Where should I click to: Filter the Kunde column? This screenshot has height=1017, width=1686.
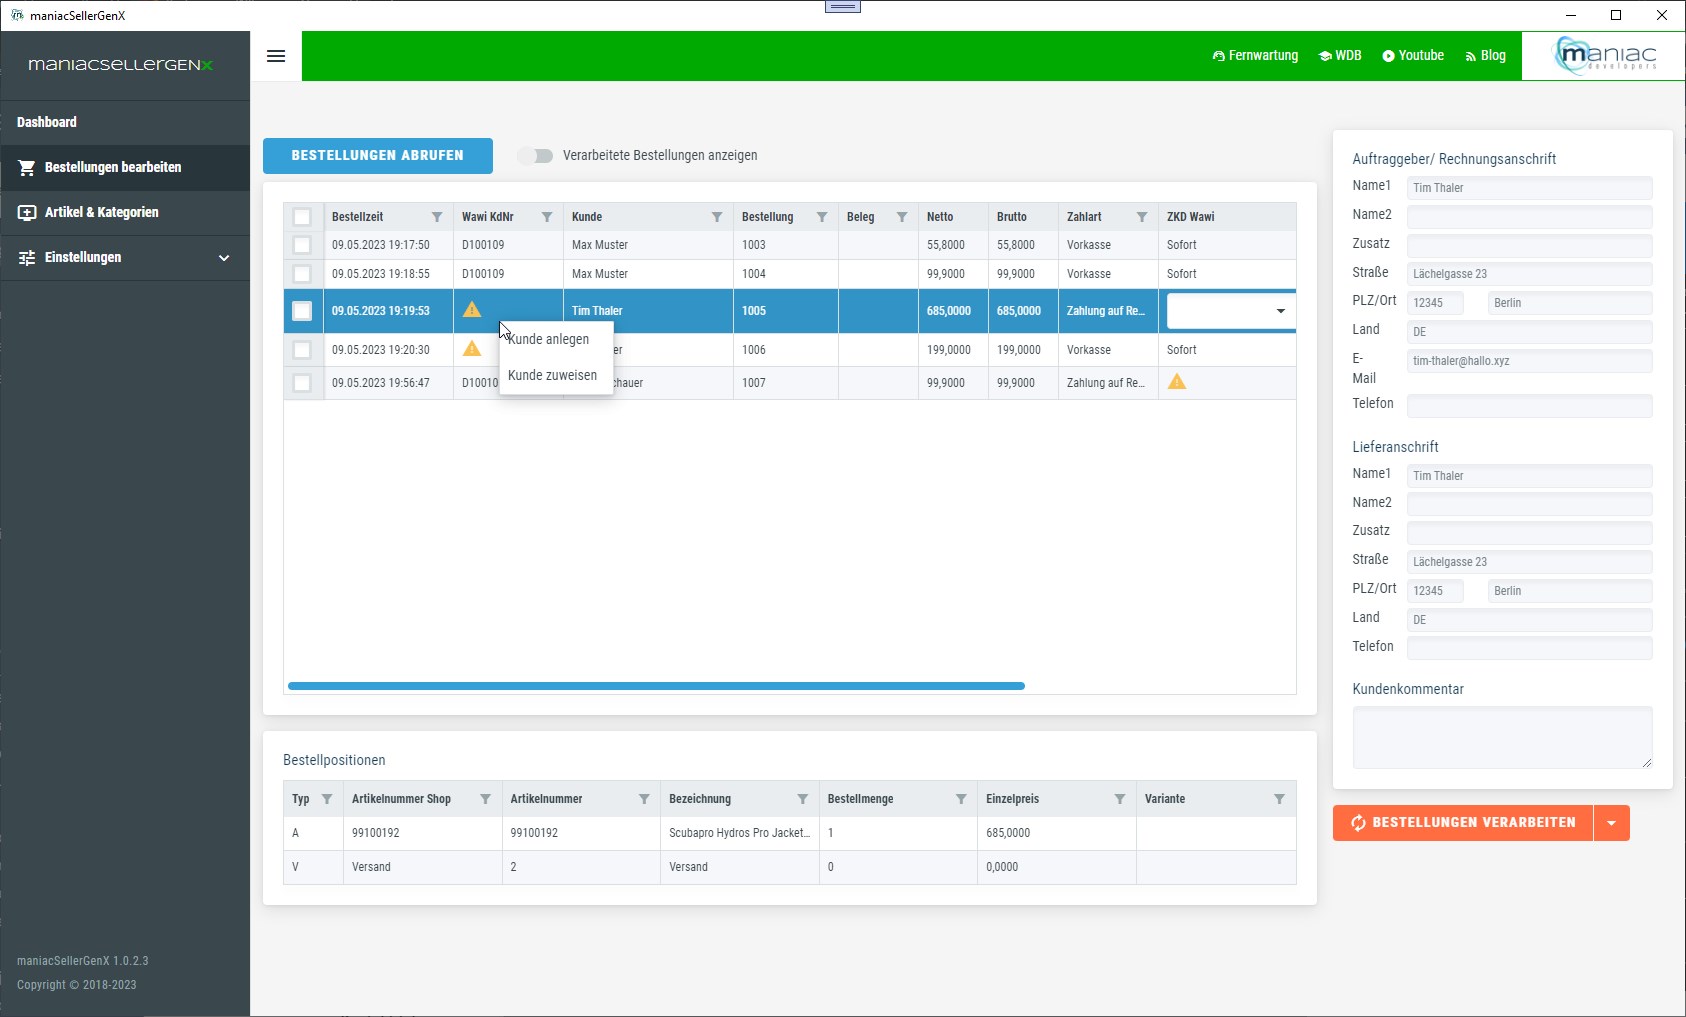click(x=717, y=217)
